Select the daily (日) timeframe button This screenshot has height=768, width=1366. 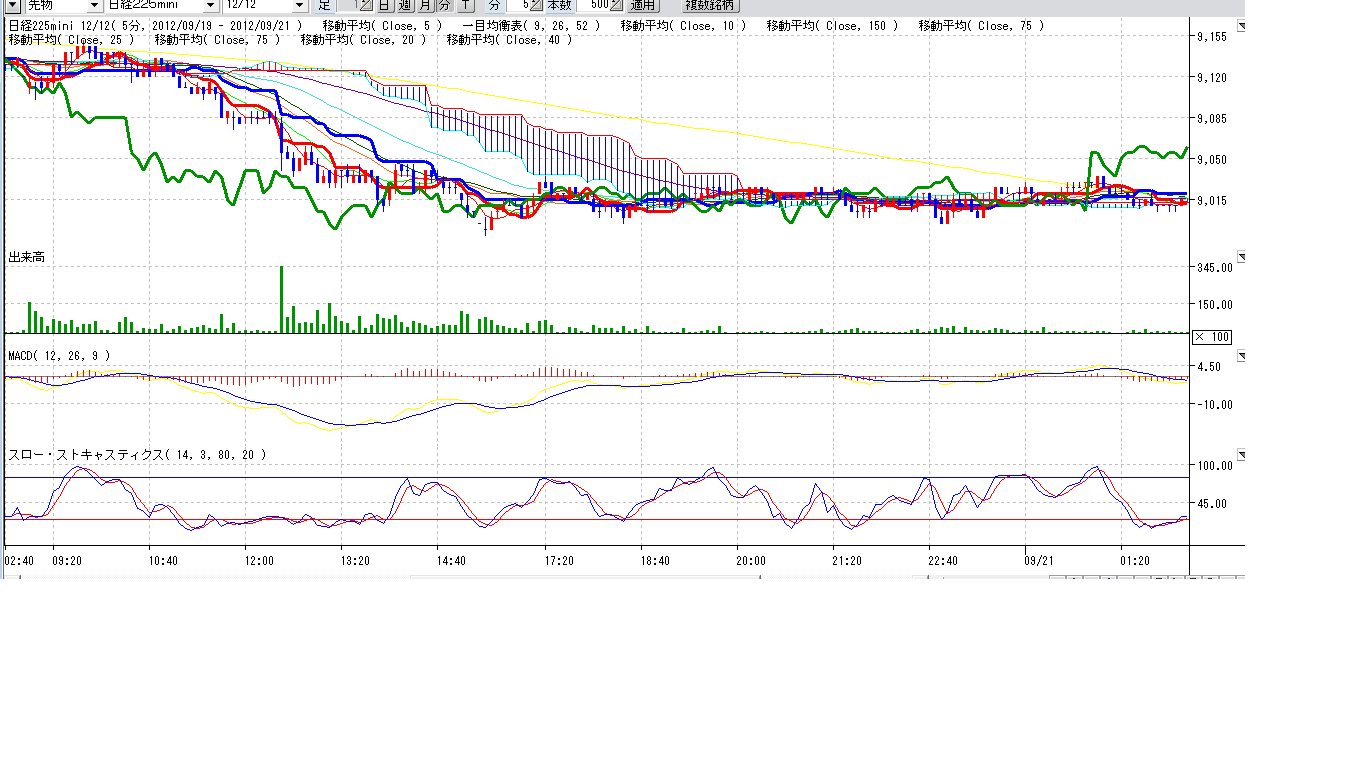[385, 5]
